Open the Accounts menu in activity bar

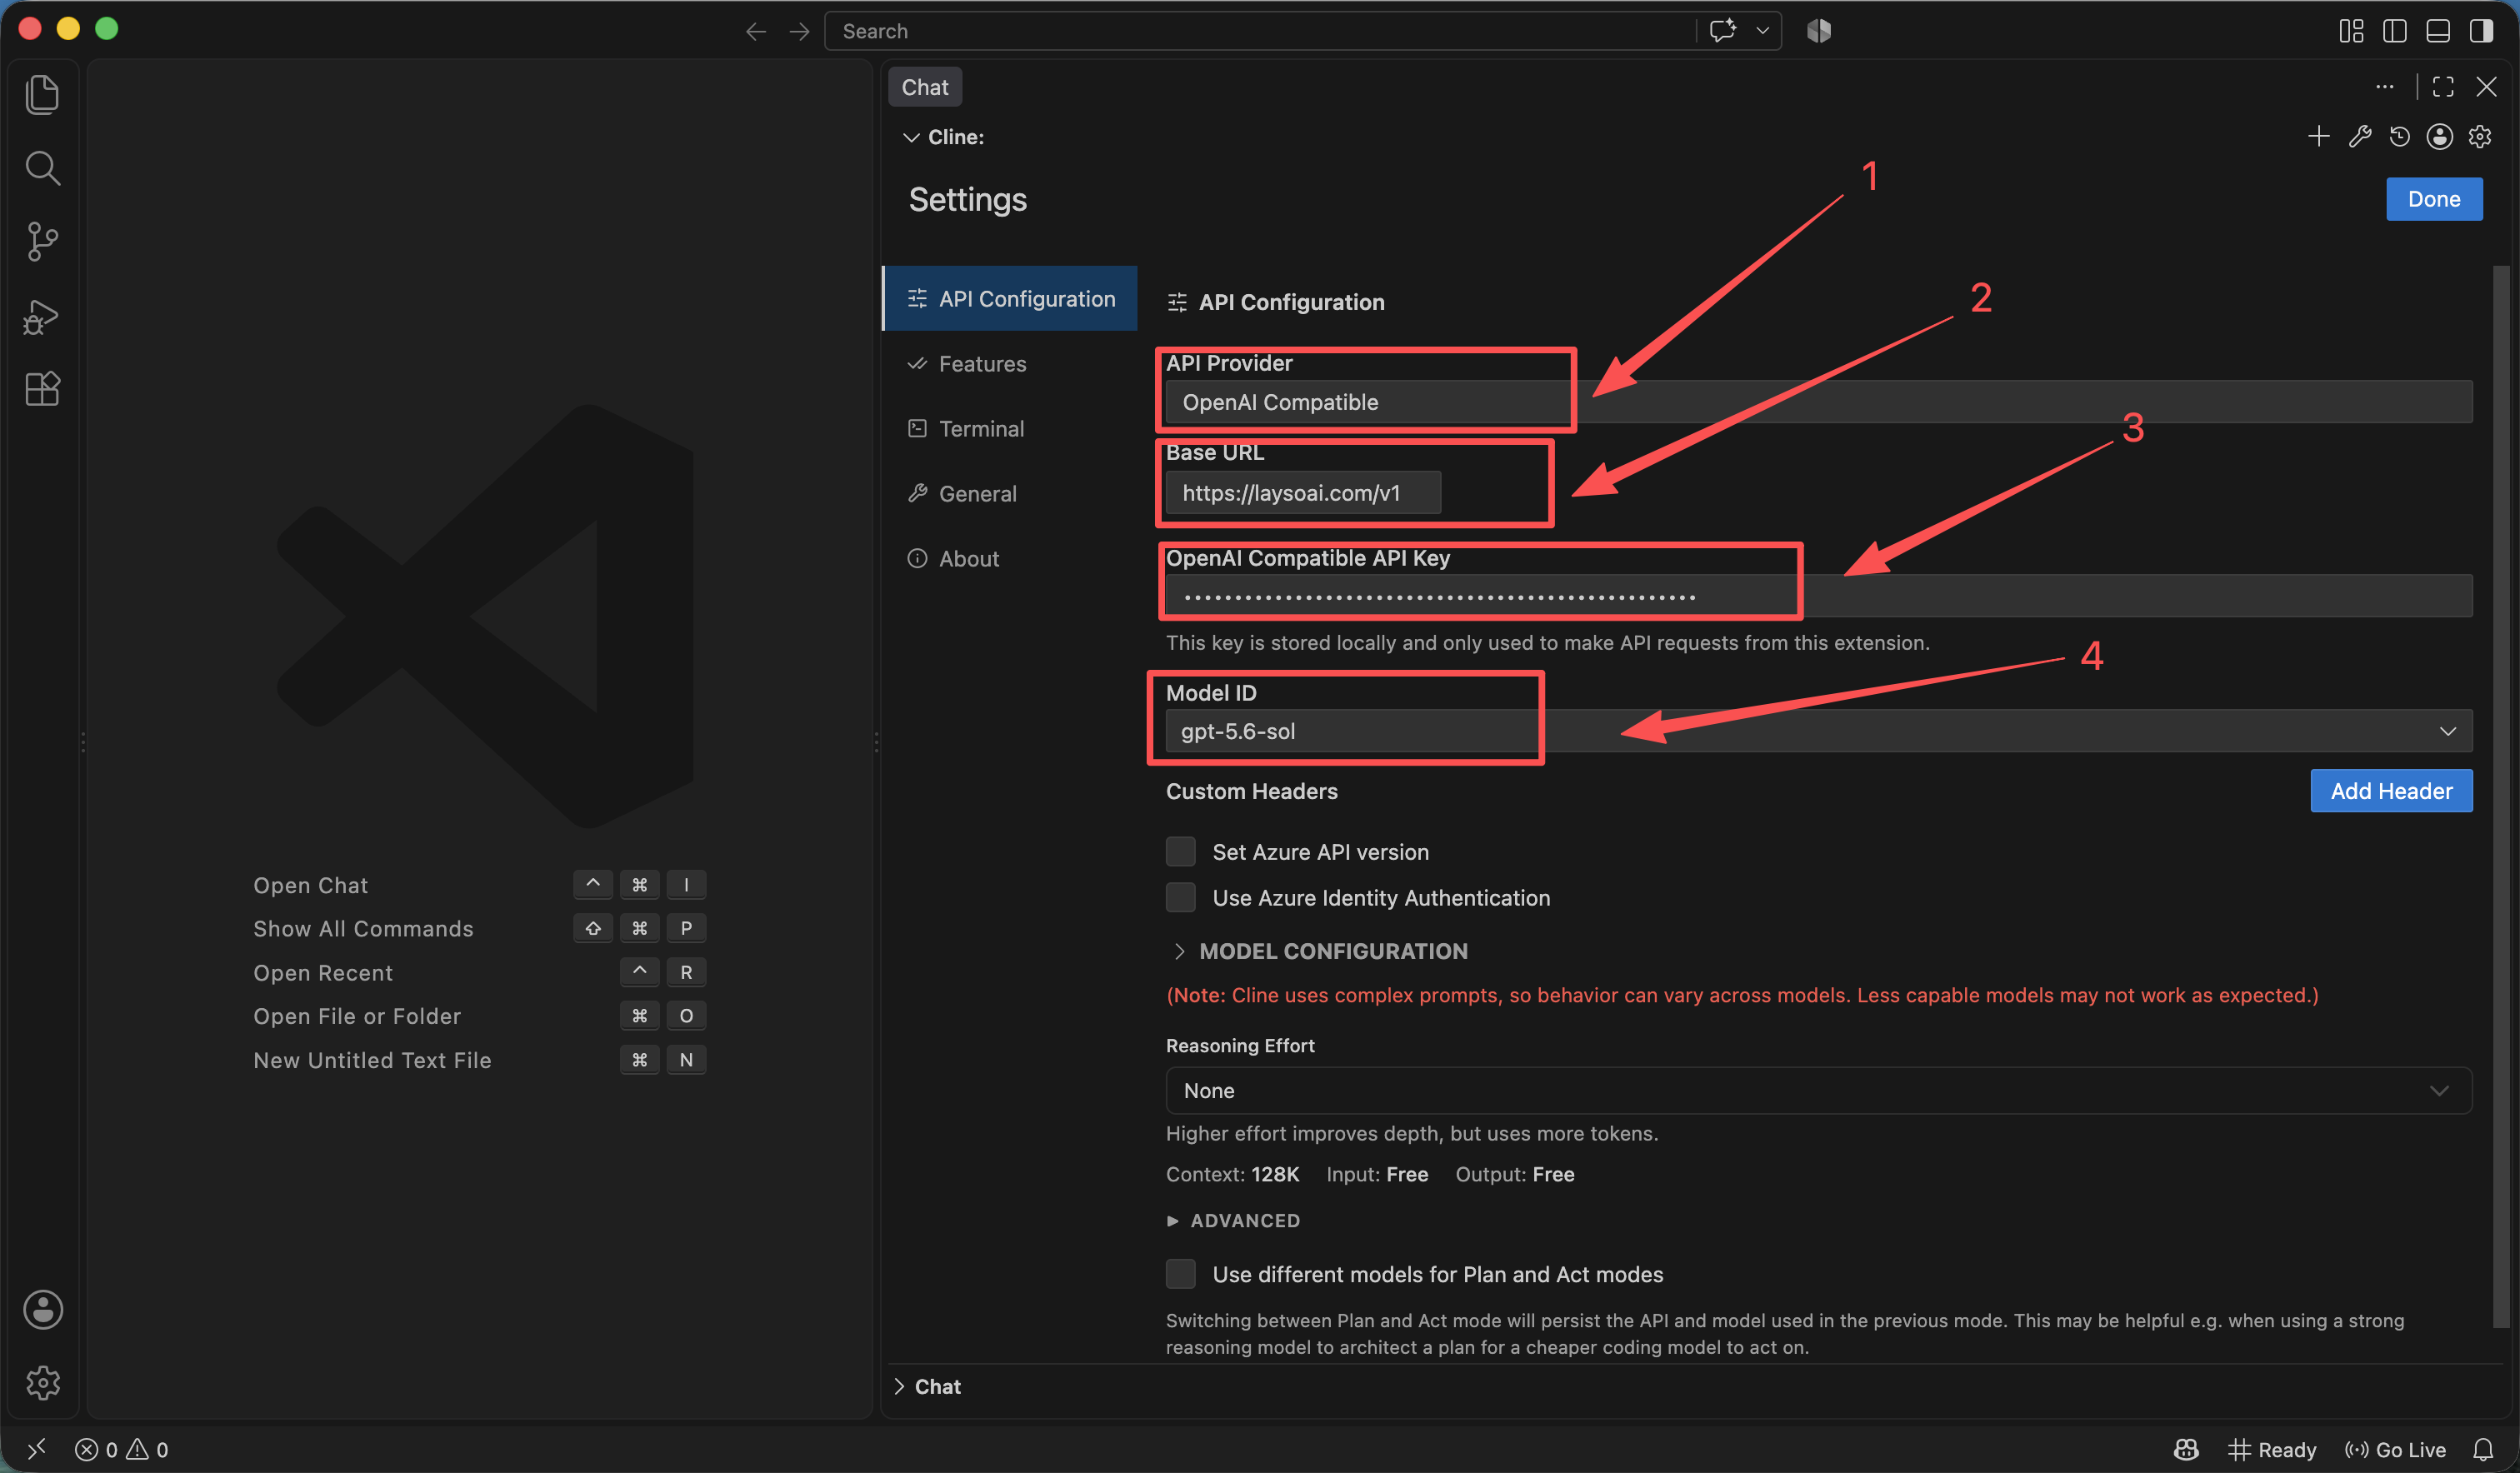point(42,1309)
